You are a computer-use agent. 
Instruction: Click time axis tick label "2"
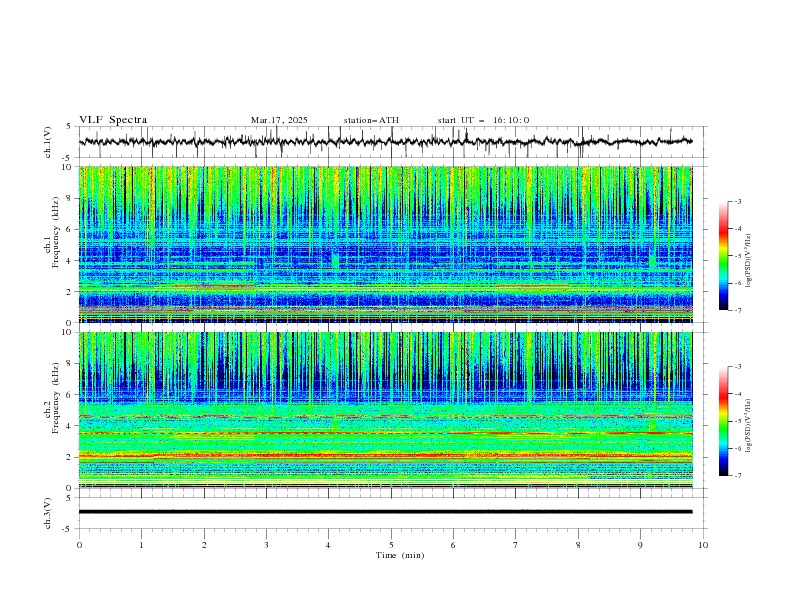point(204,545)
